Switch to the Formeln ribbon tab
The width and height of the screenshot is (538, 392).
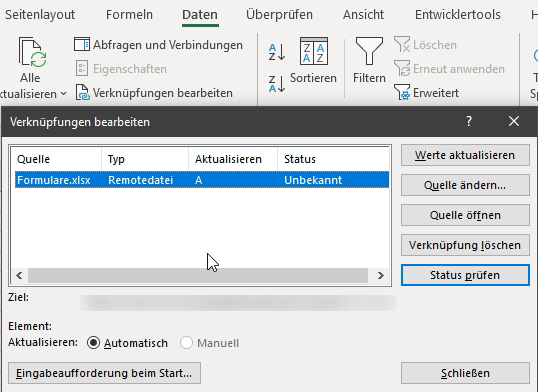tap(129, 14)
